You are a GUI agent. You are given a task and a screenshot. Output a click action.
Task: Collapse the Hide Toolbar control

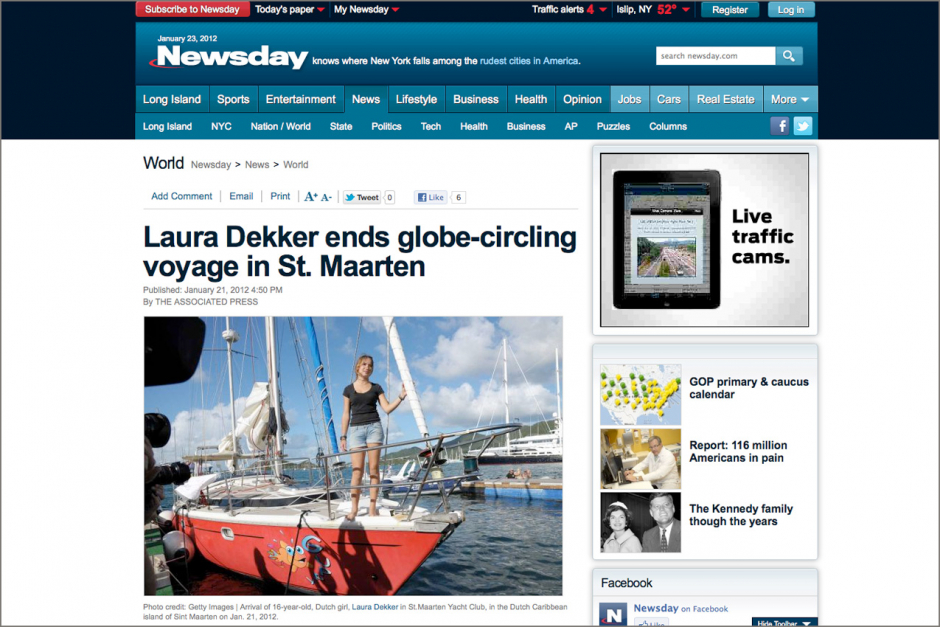(x=784, y=622)
